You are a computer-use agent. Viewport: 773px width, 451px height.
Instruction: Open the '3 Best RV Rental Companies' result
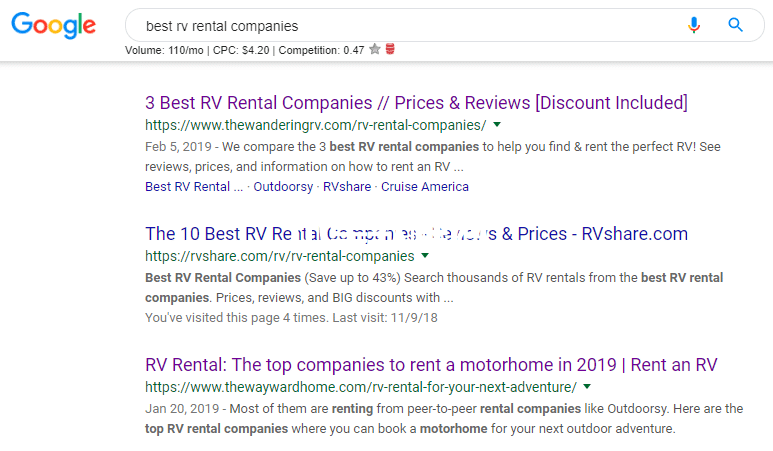[x=416, y=102]
